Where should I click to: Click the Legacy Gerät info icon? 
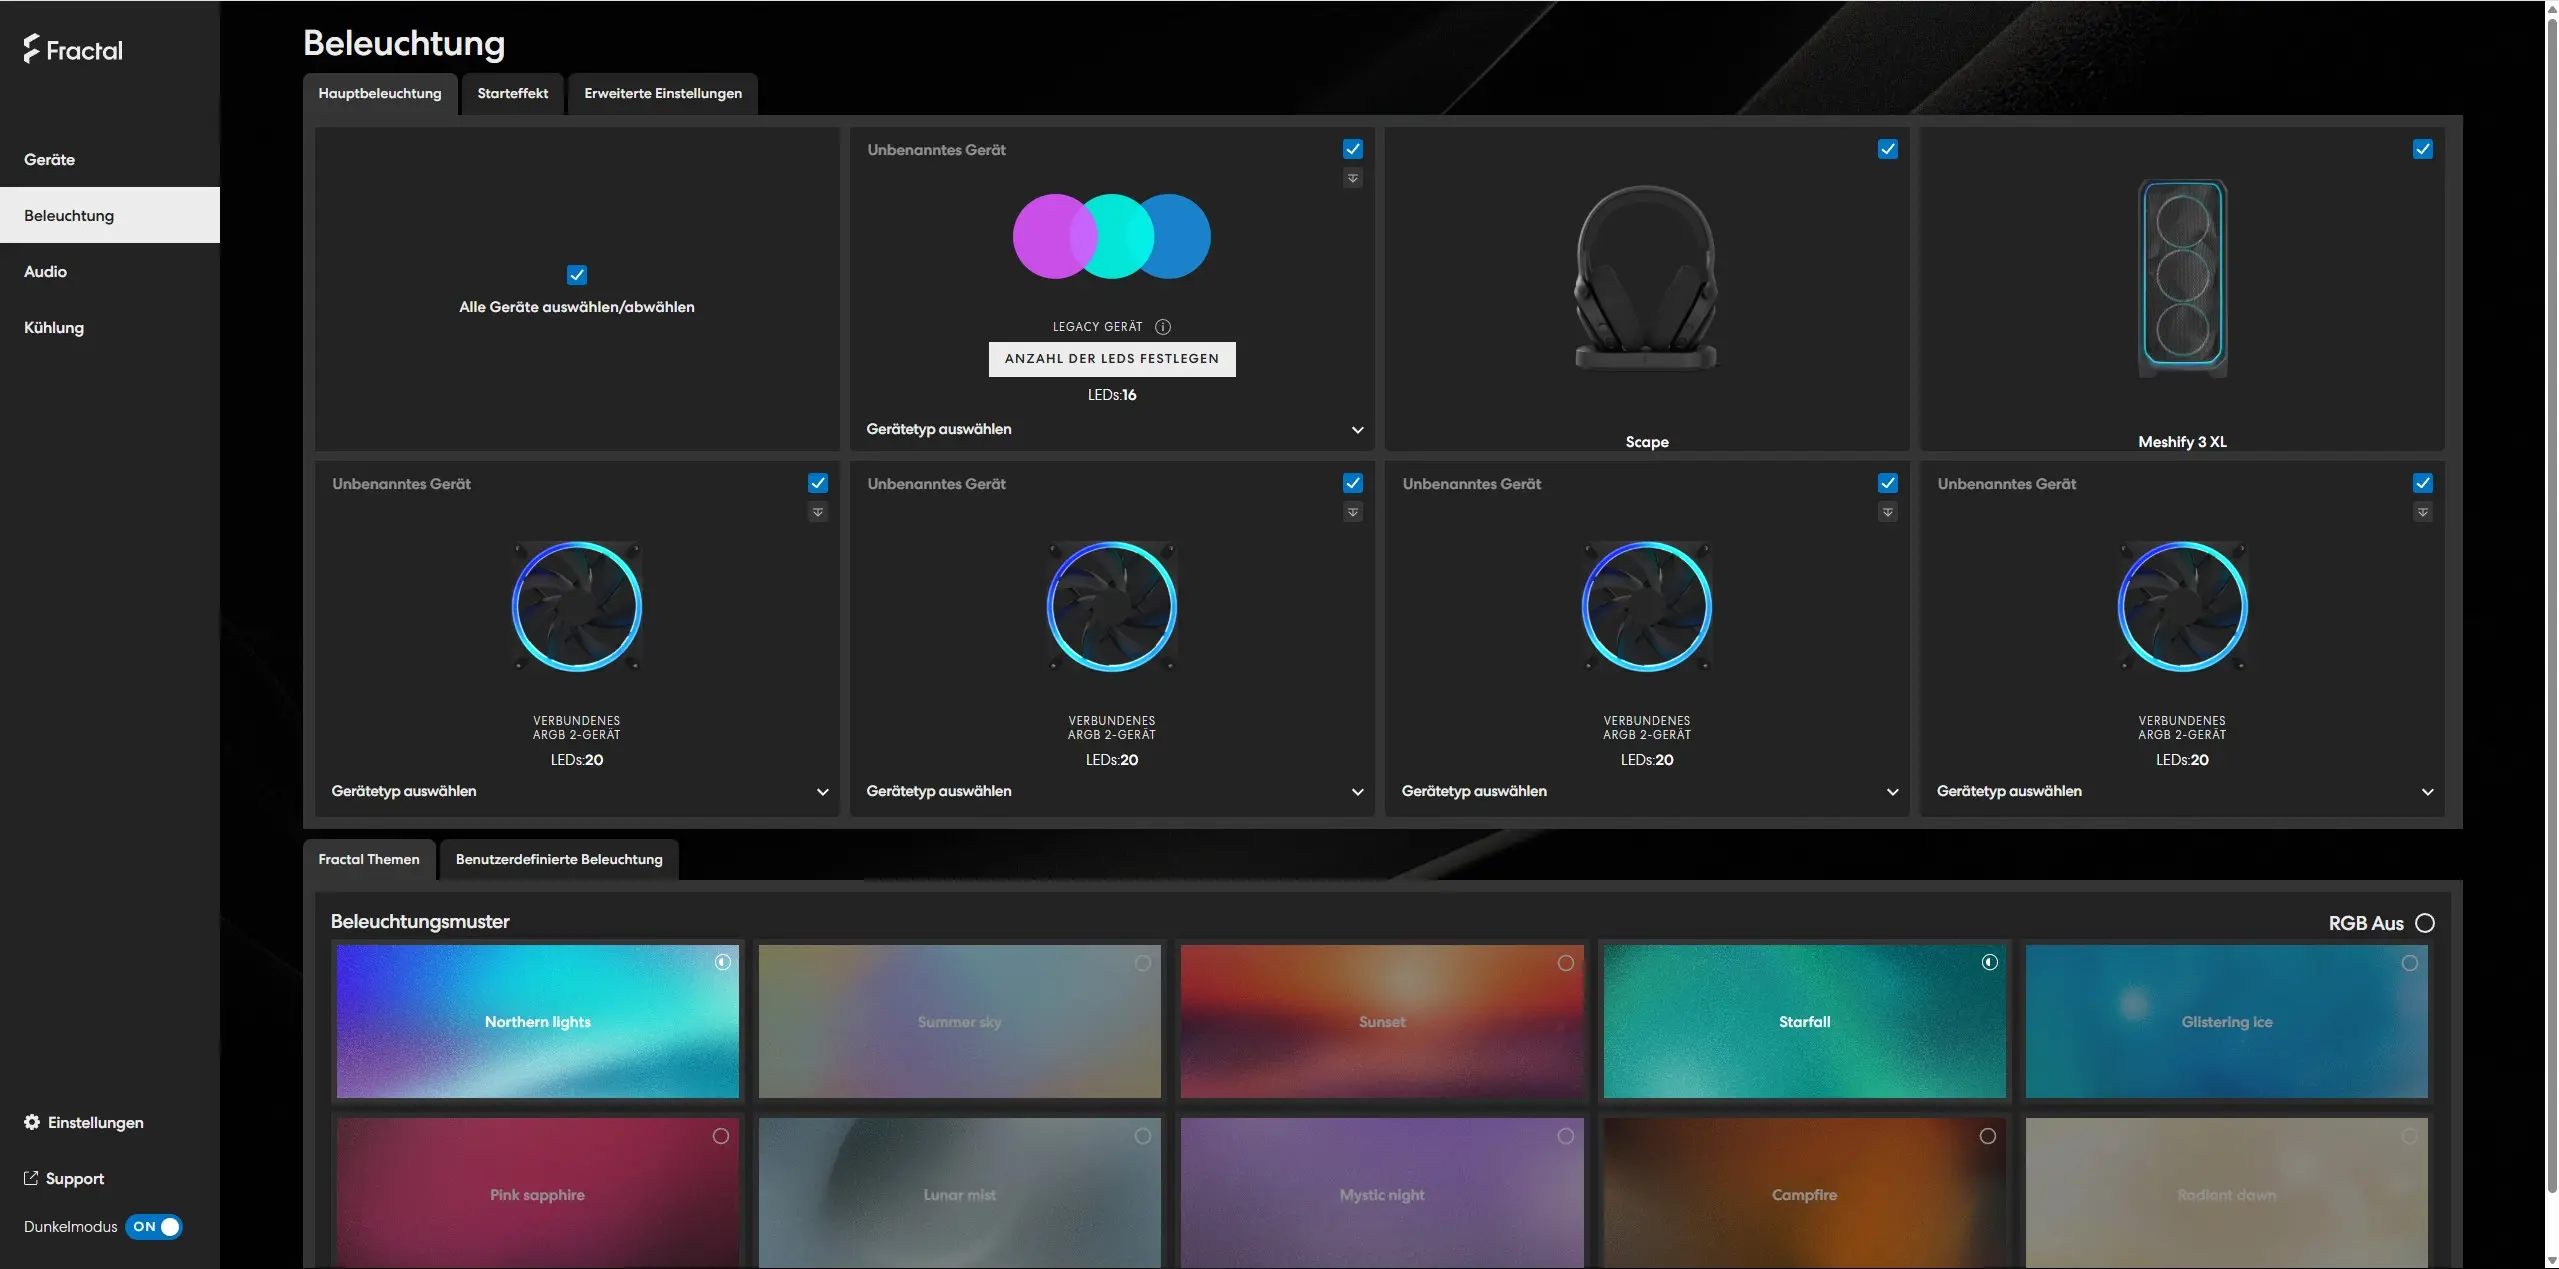[x=1162, y=327]
